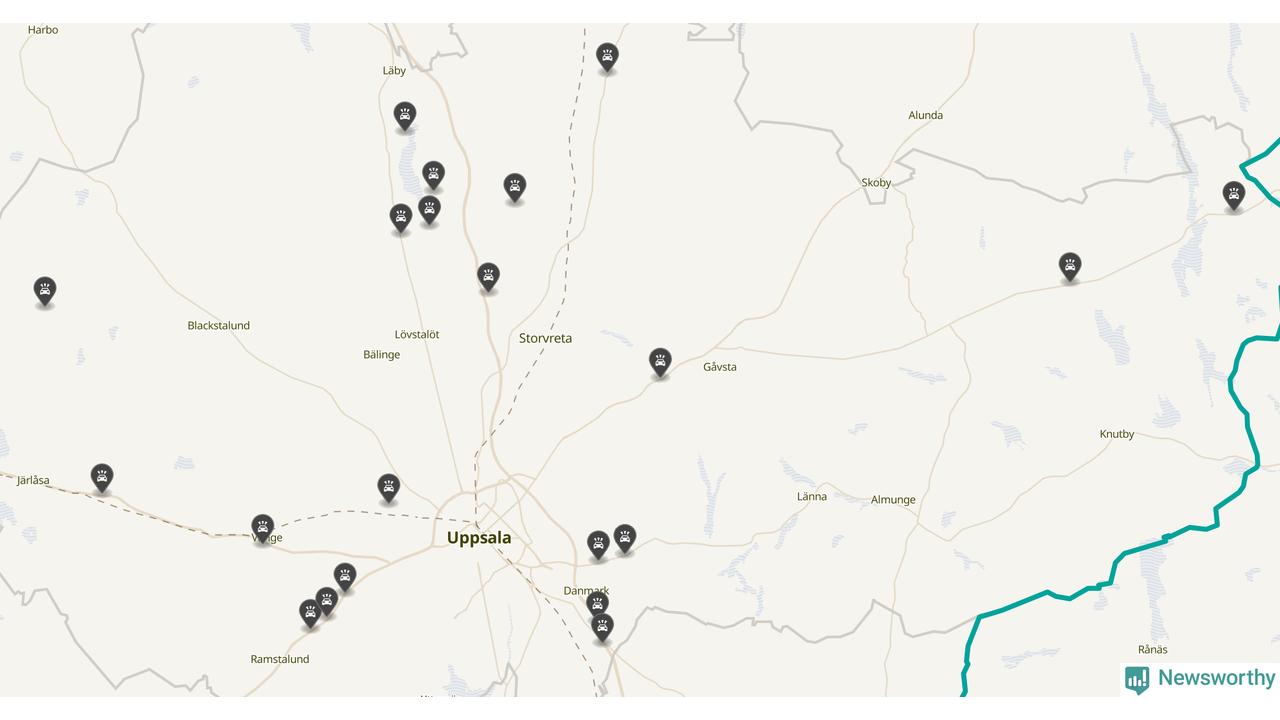This screenshot has height=720, width=1280.
Task: Click the Storvreta town label
Action: pos(545,338)
